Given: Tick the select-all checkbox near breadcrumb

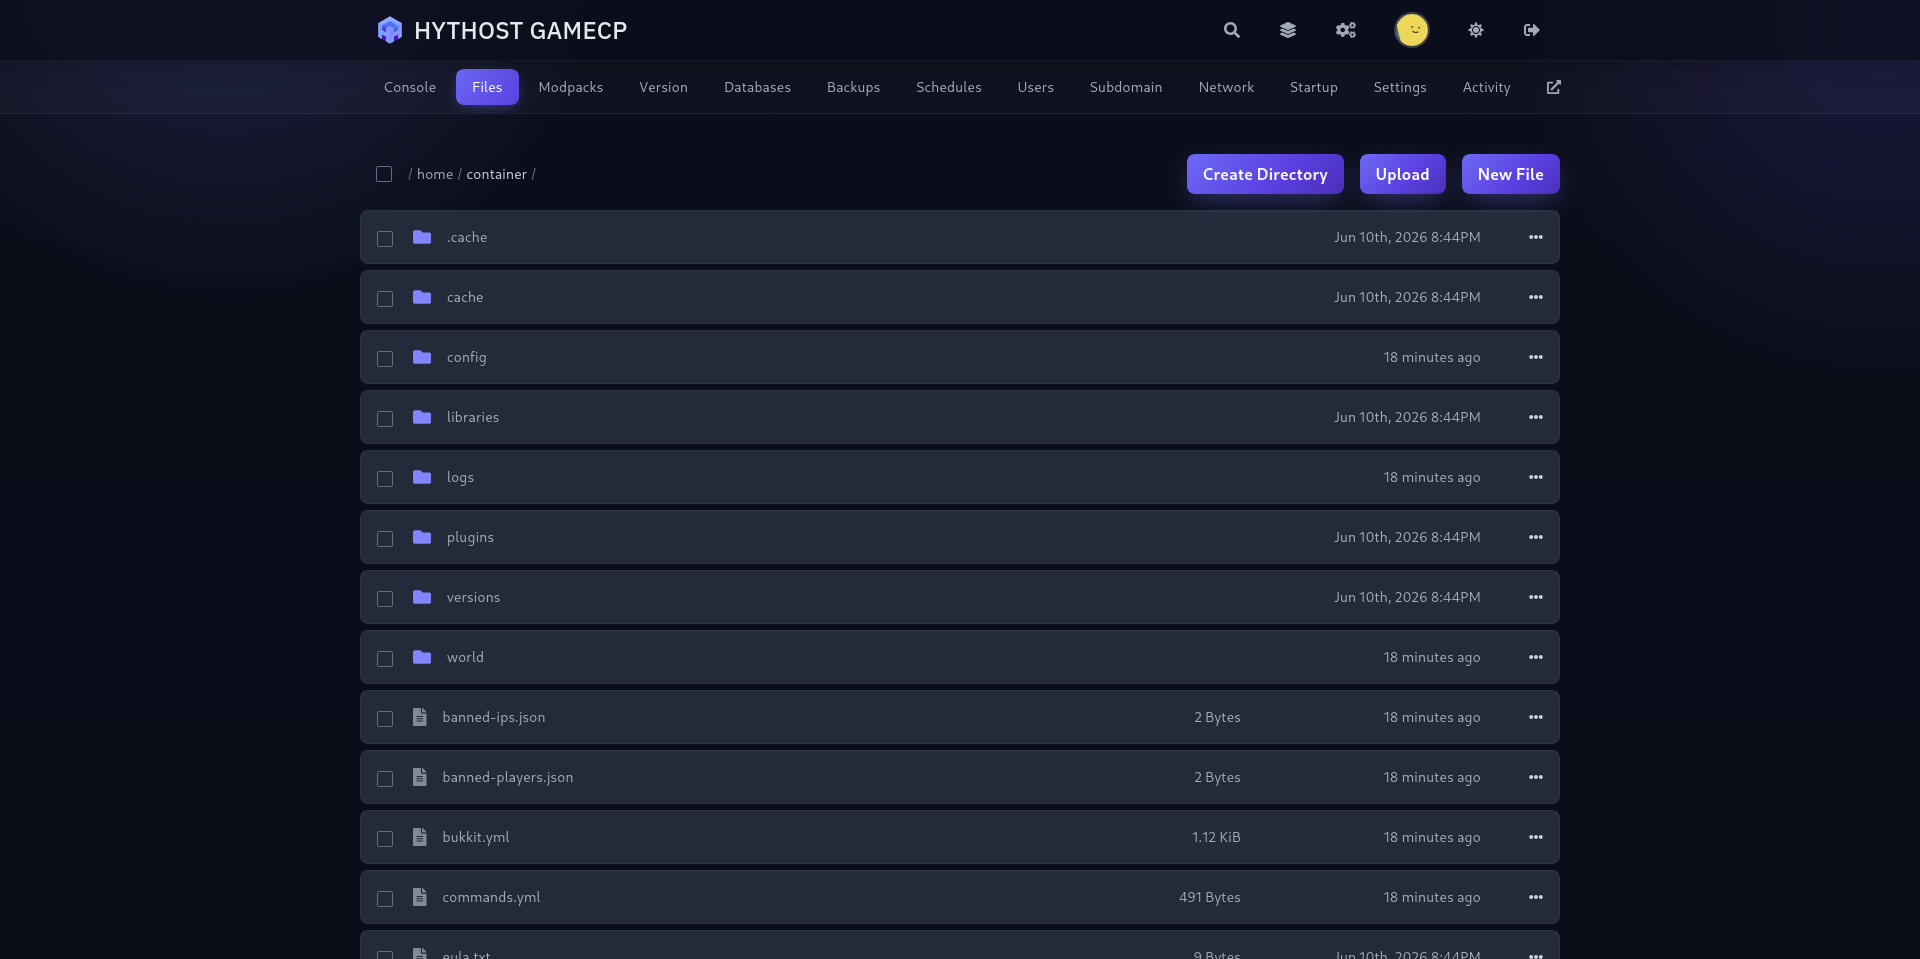Looking at the screenshot, I should pos(384,174).
